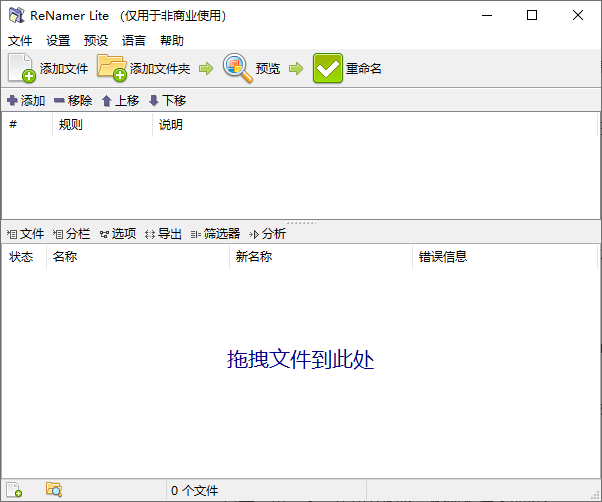Open the 选项 options dropdown
Image resolution: width=602 pixels, height=502 pixels.
point(118,234)
